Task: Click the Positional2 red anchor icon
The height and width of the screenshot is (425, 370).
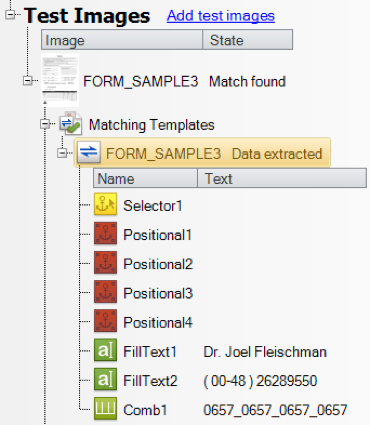Action: pyautogui.click(x=105, y=263)
